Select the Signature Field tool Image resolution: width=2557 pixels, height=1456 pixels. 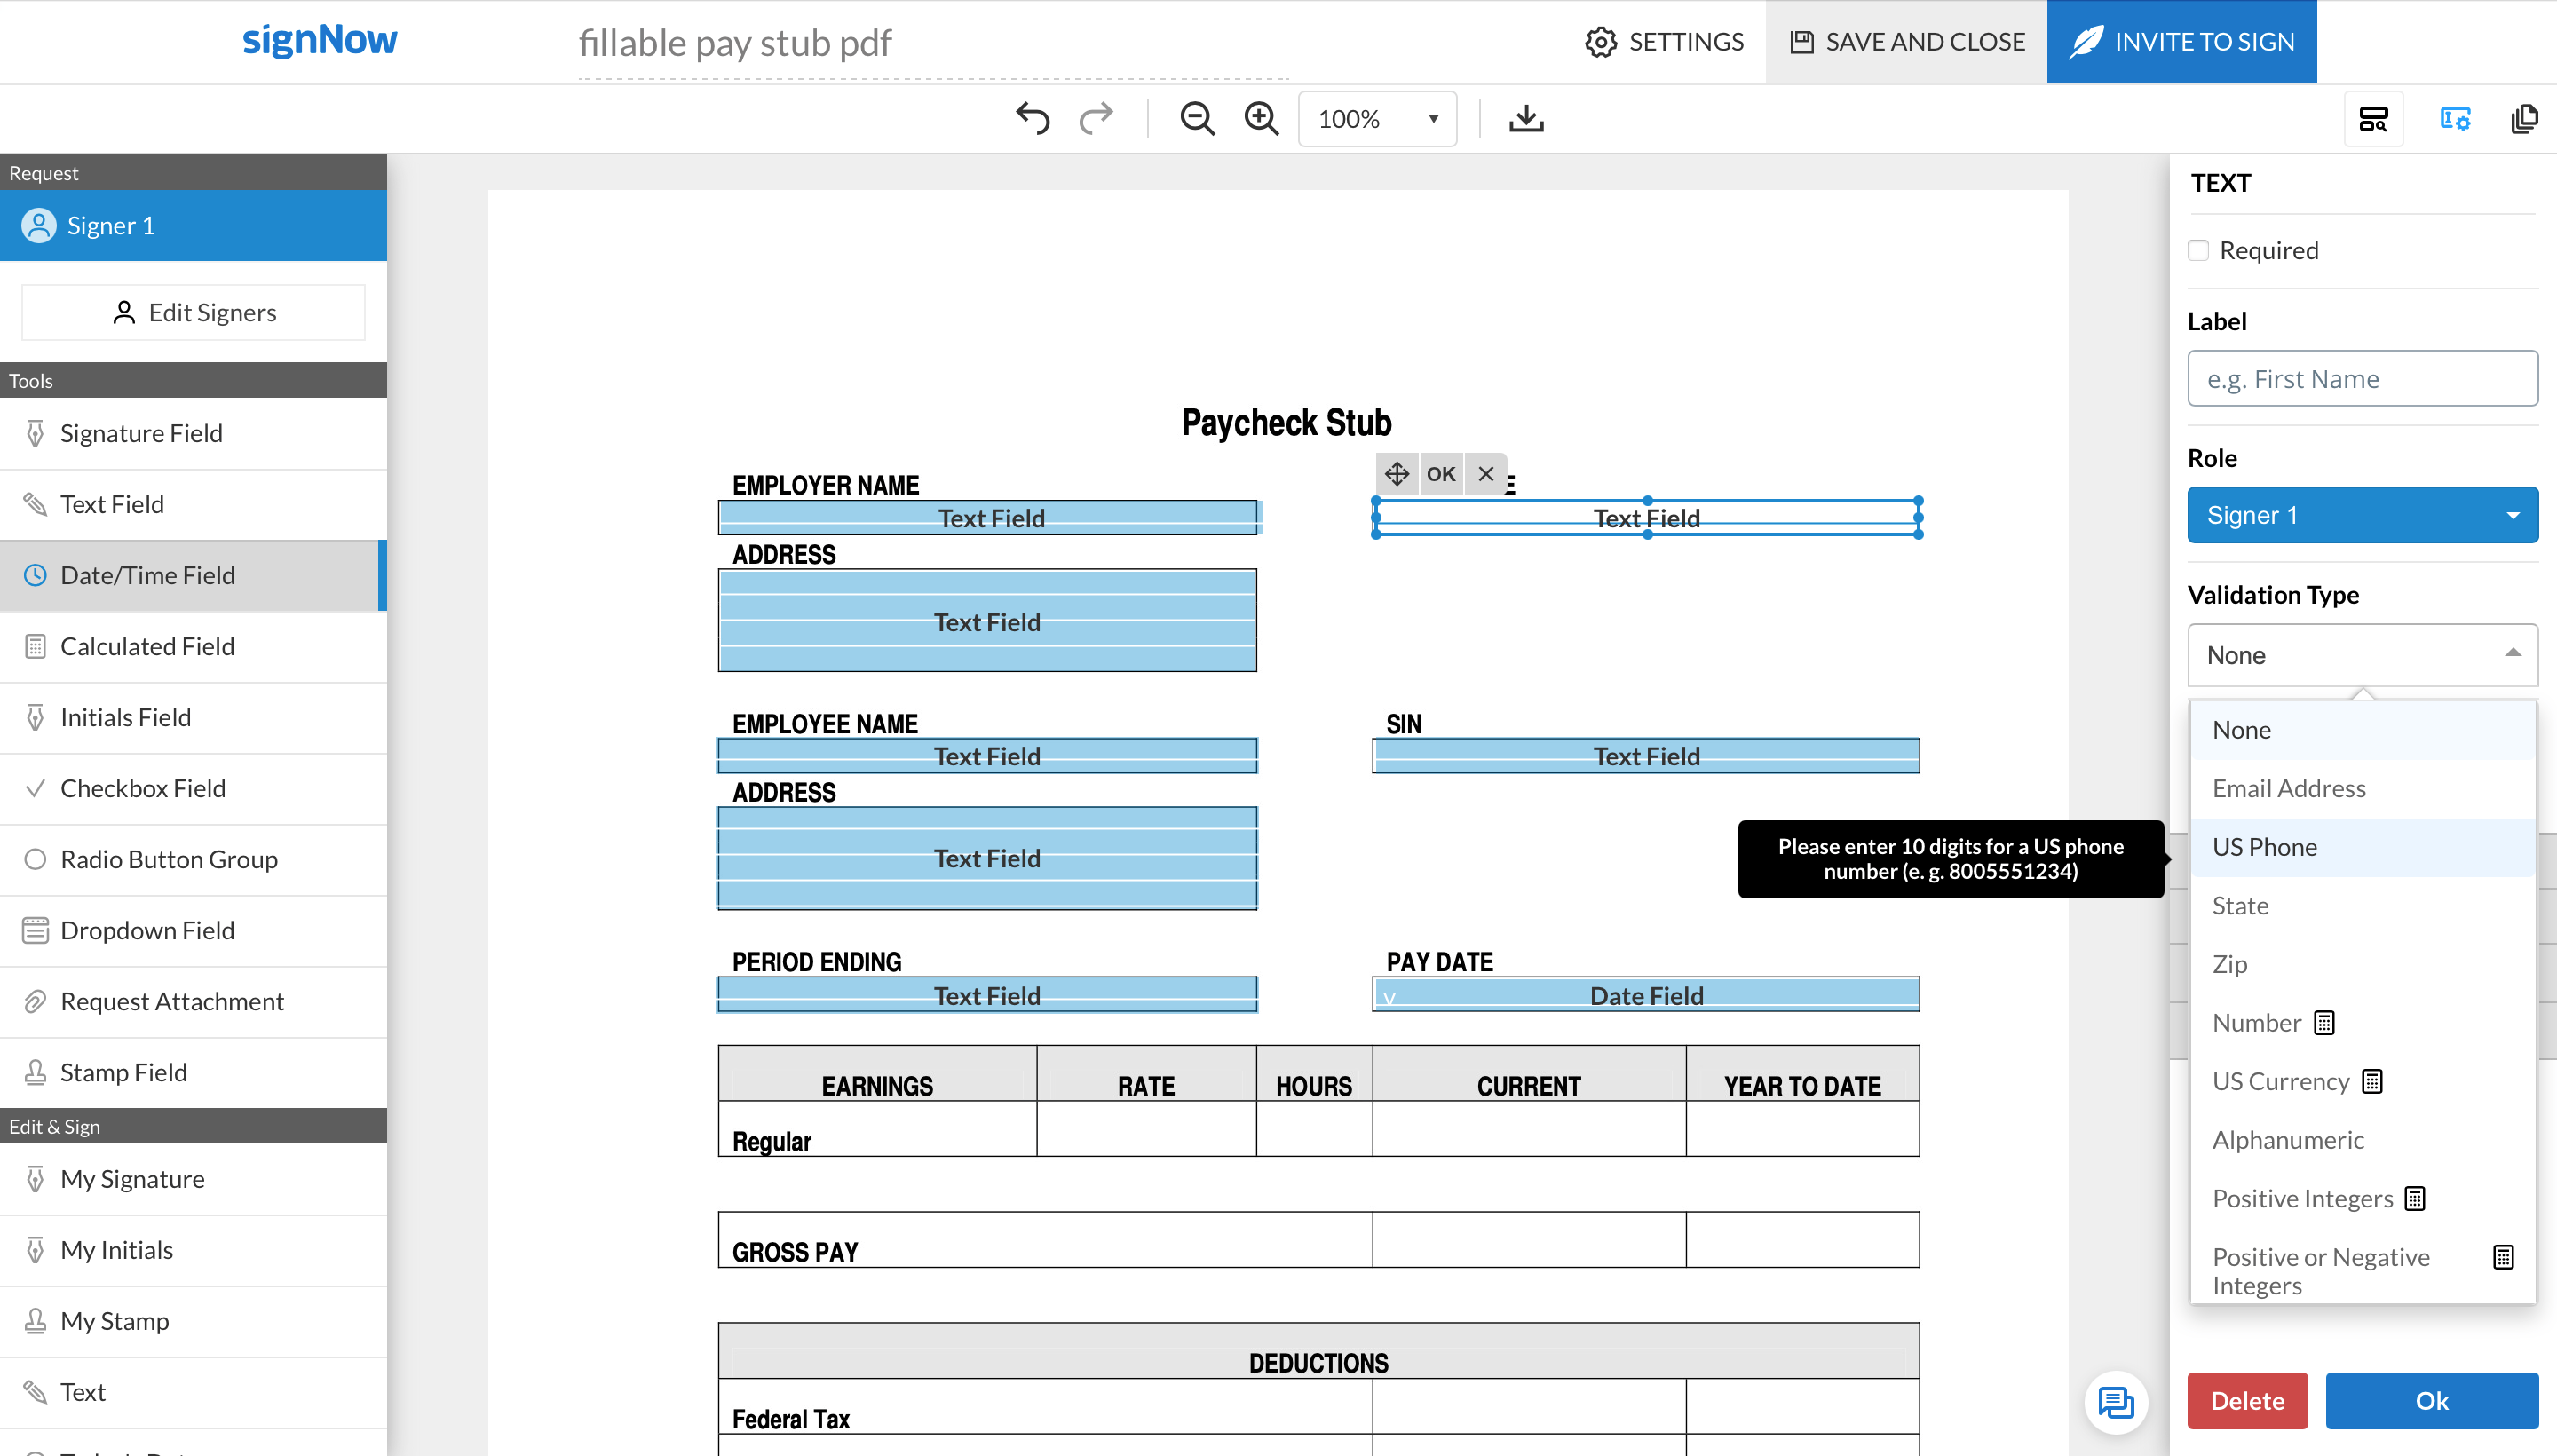coord(140,433)
